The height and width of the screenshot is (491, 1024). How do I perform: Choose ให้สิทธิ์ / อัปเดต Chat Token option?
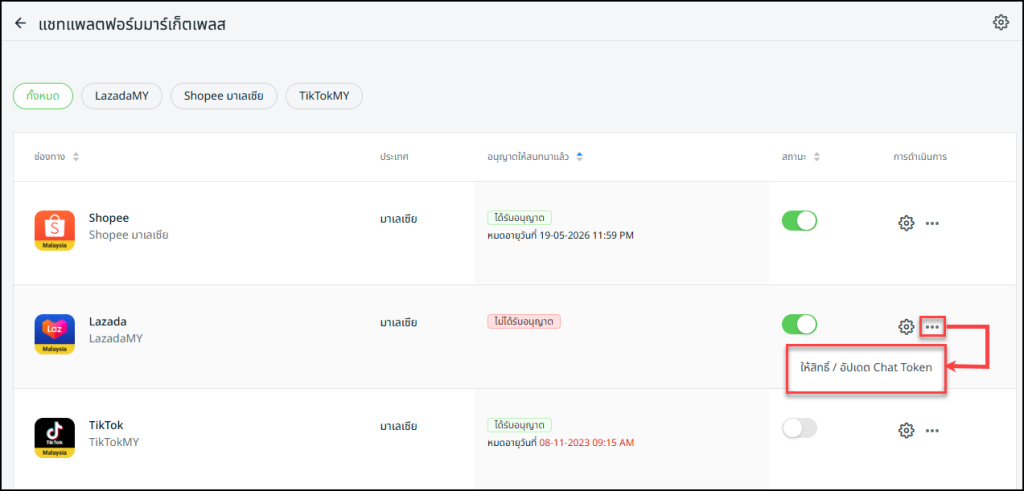point(866,367)
